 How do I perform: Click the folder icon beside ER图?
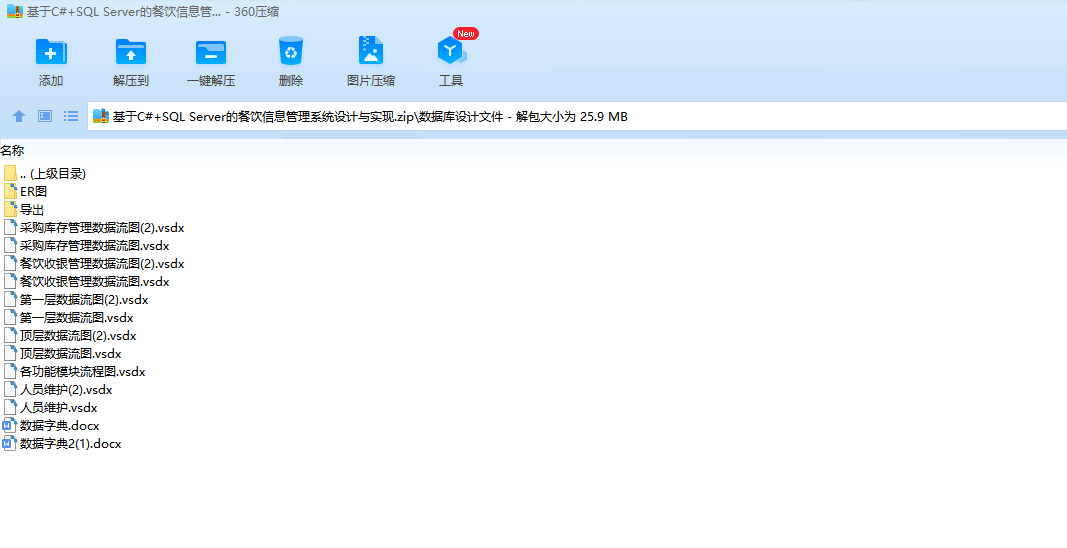[x=10, y=191]
